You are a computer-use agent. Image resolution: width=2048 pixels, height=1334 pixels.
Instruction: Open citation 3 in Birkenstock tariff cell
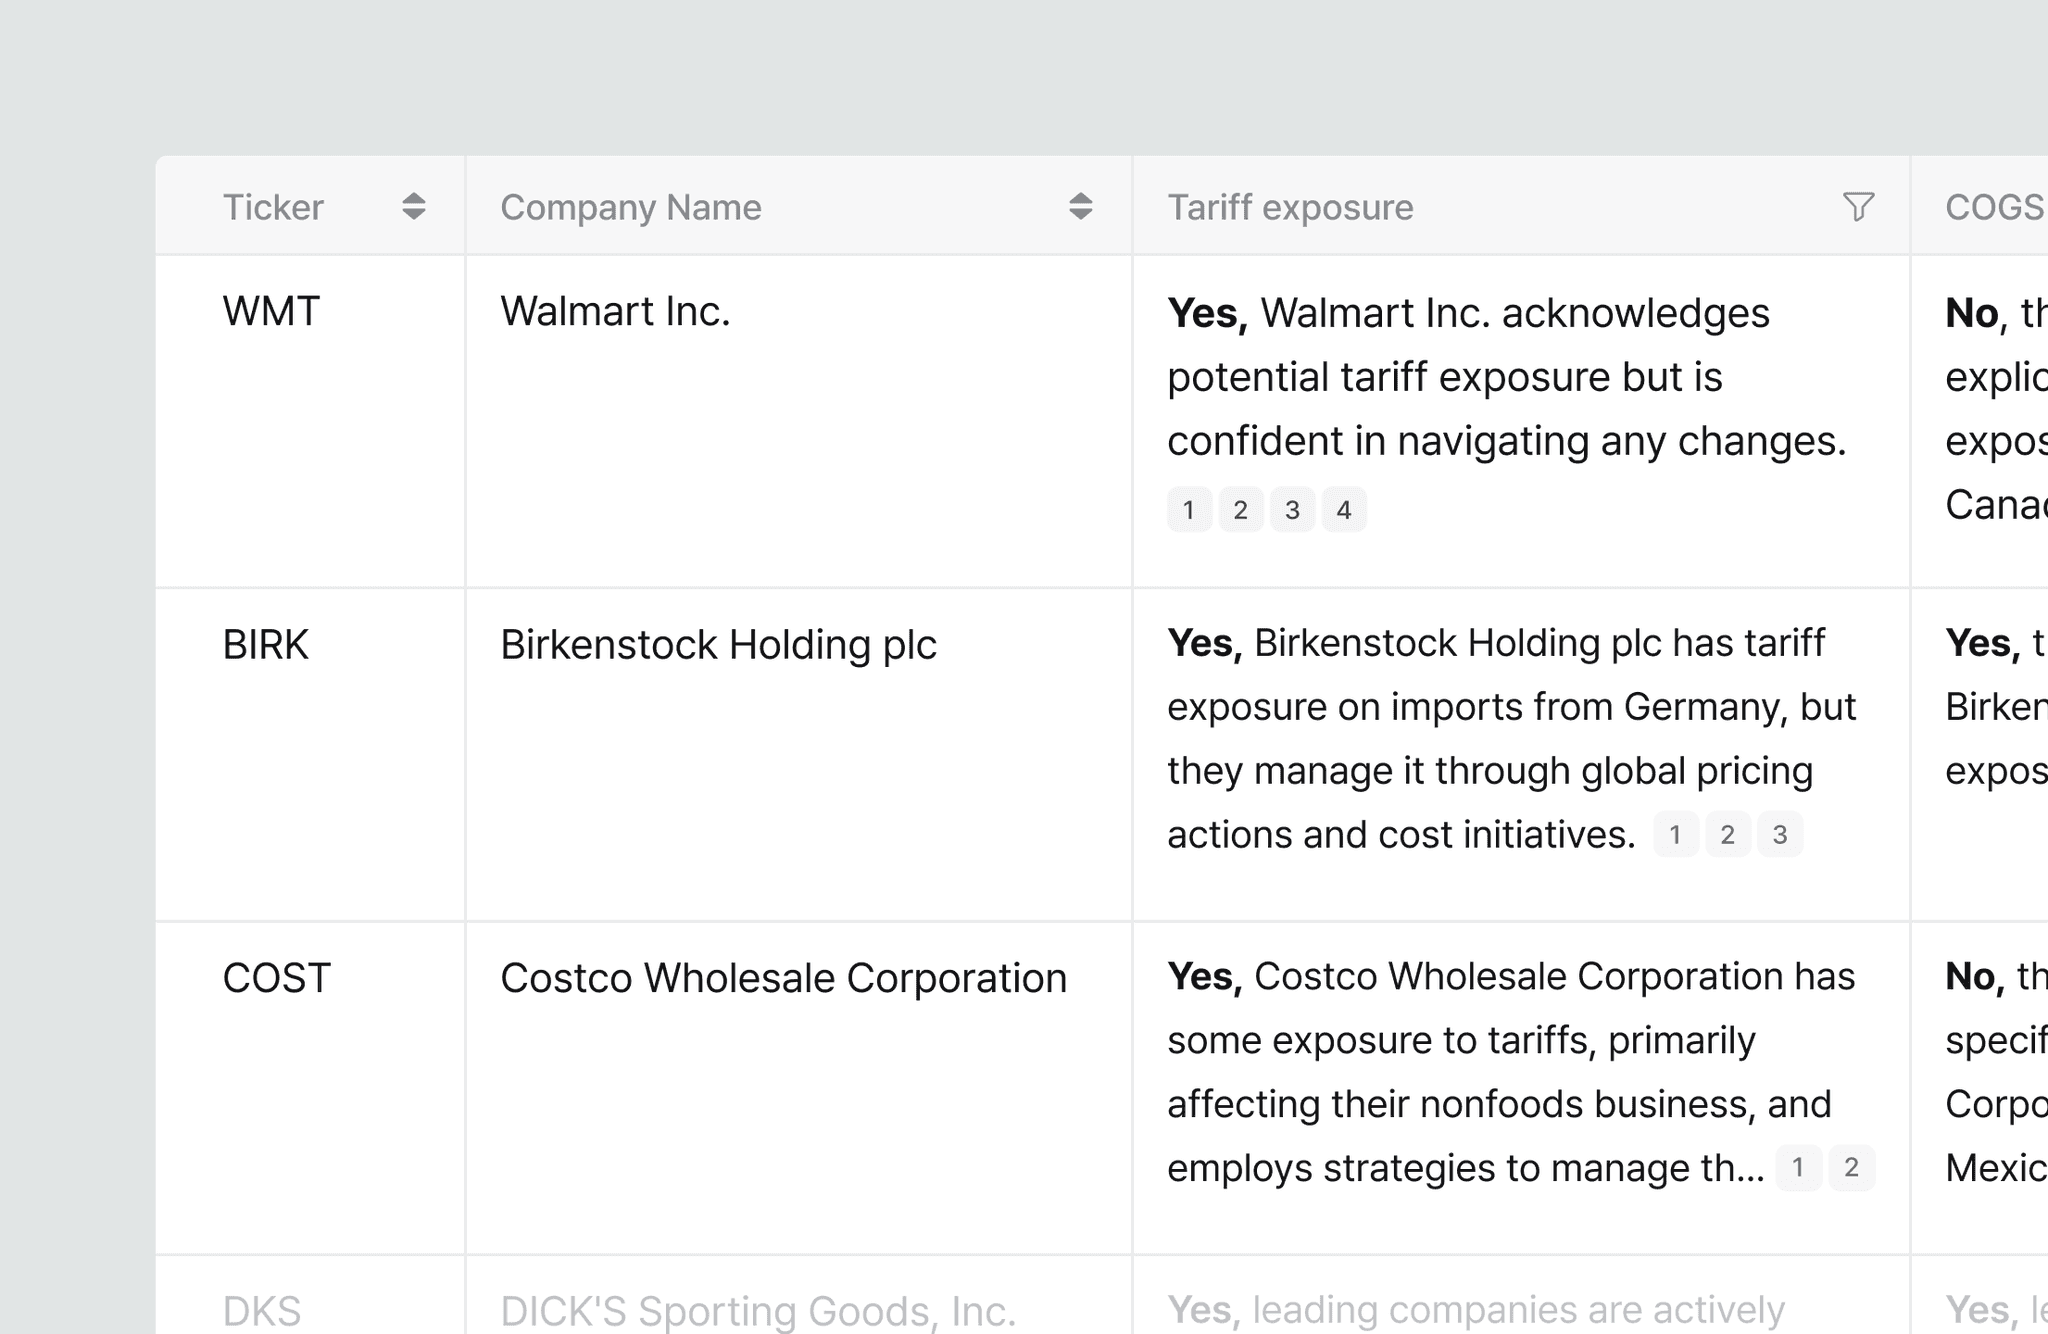1780,835
